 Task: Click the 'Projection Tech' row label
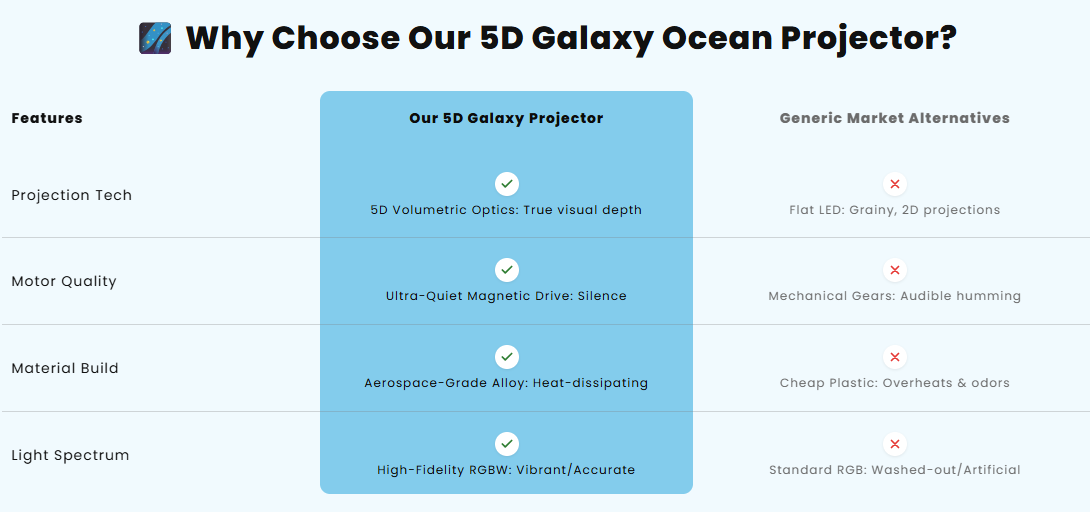(72, 195)
